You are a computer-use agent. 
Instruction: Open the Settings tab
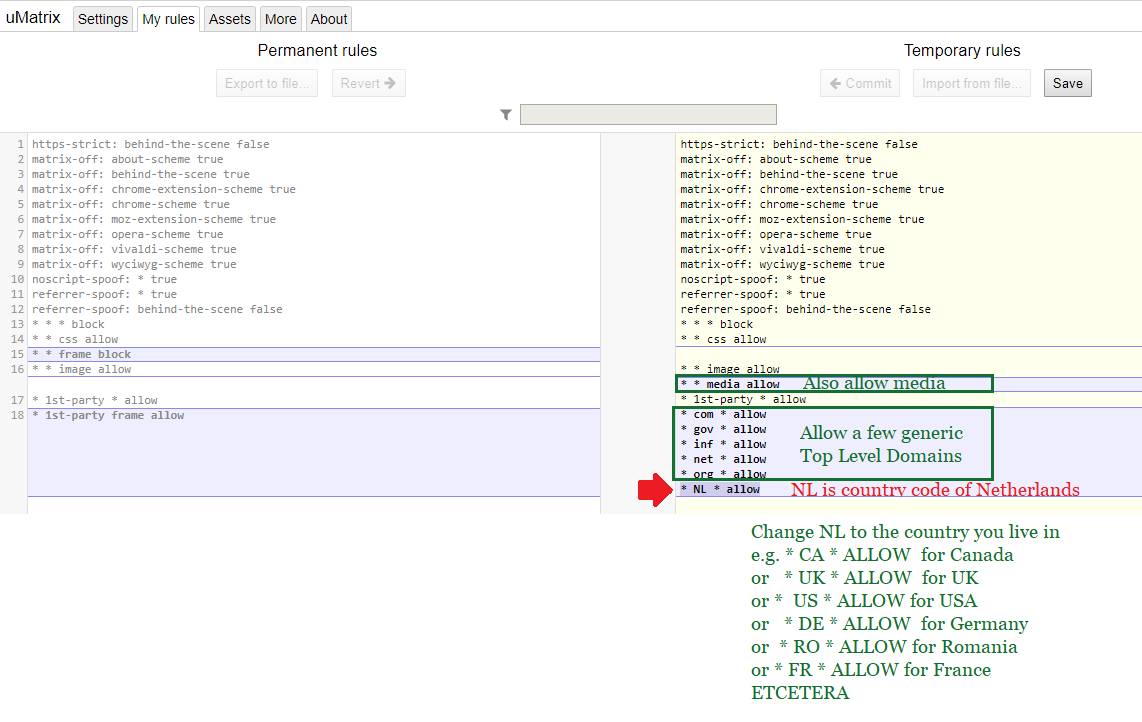[103, 19]
